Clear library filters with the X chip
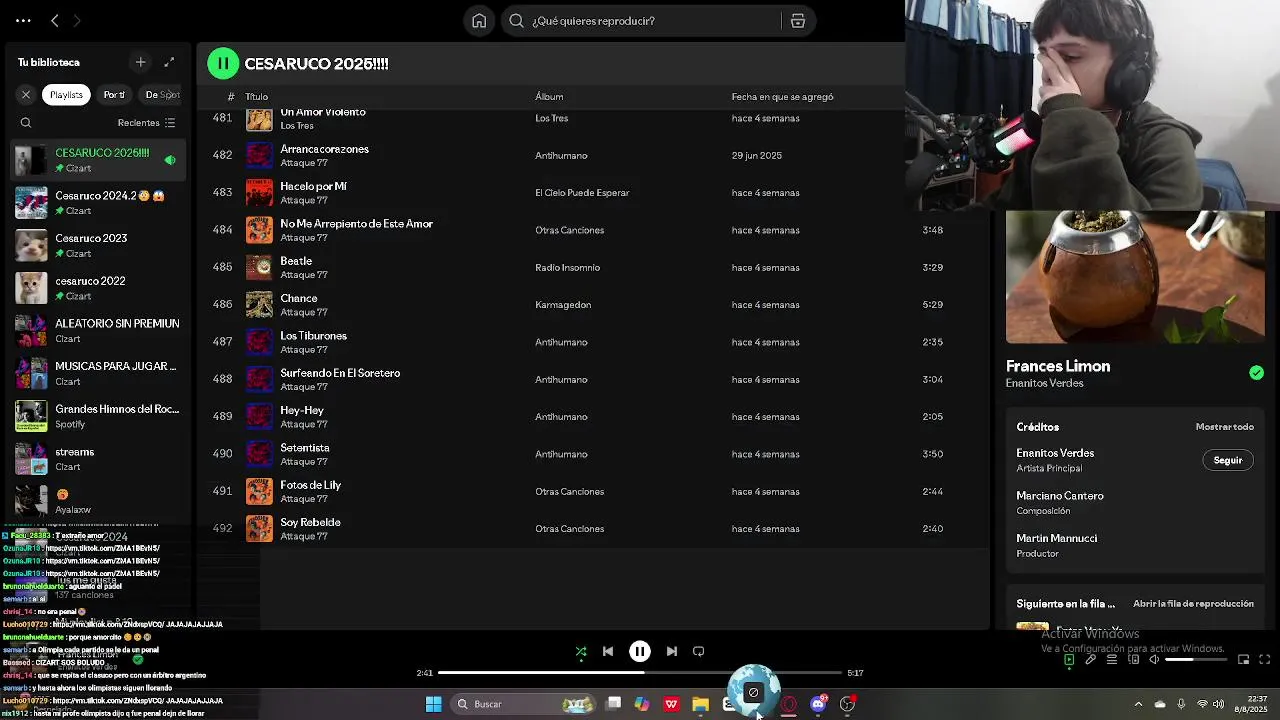 (x=26, y=95)
